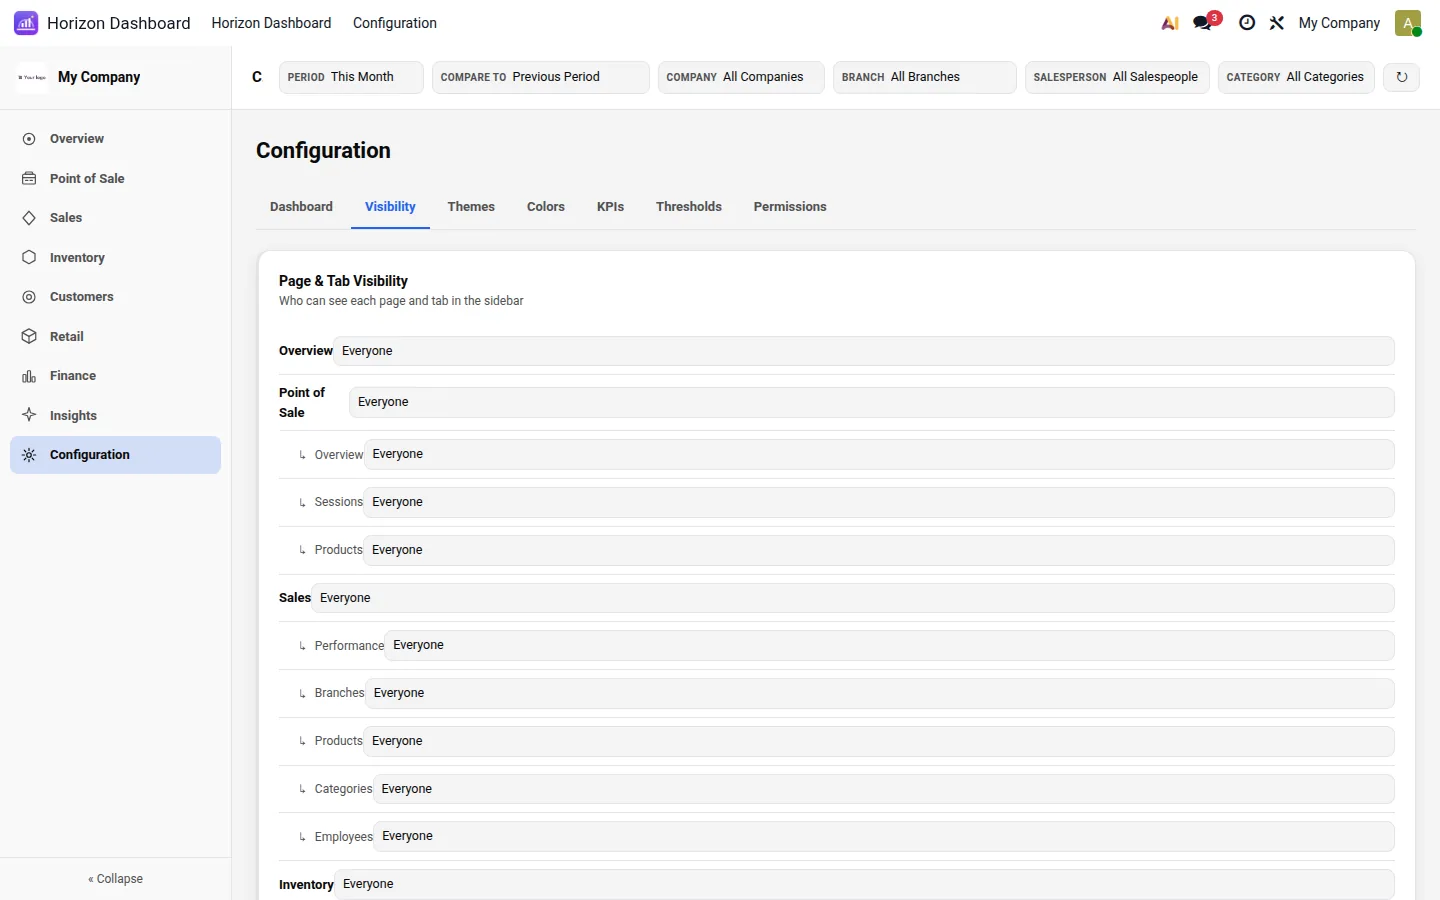Switch to the Permissions tab
This screenshot has width=1440, height=900.
click(790, 207)
